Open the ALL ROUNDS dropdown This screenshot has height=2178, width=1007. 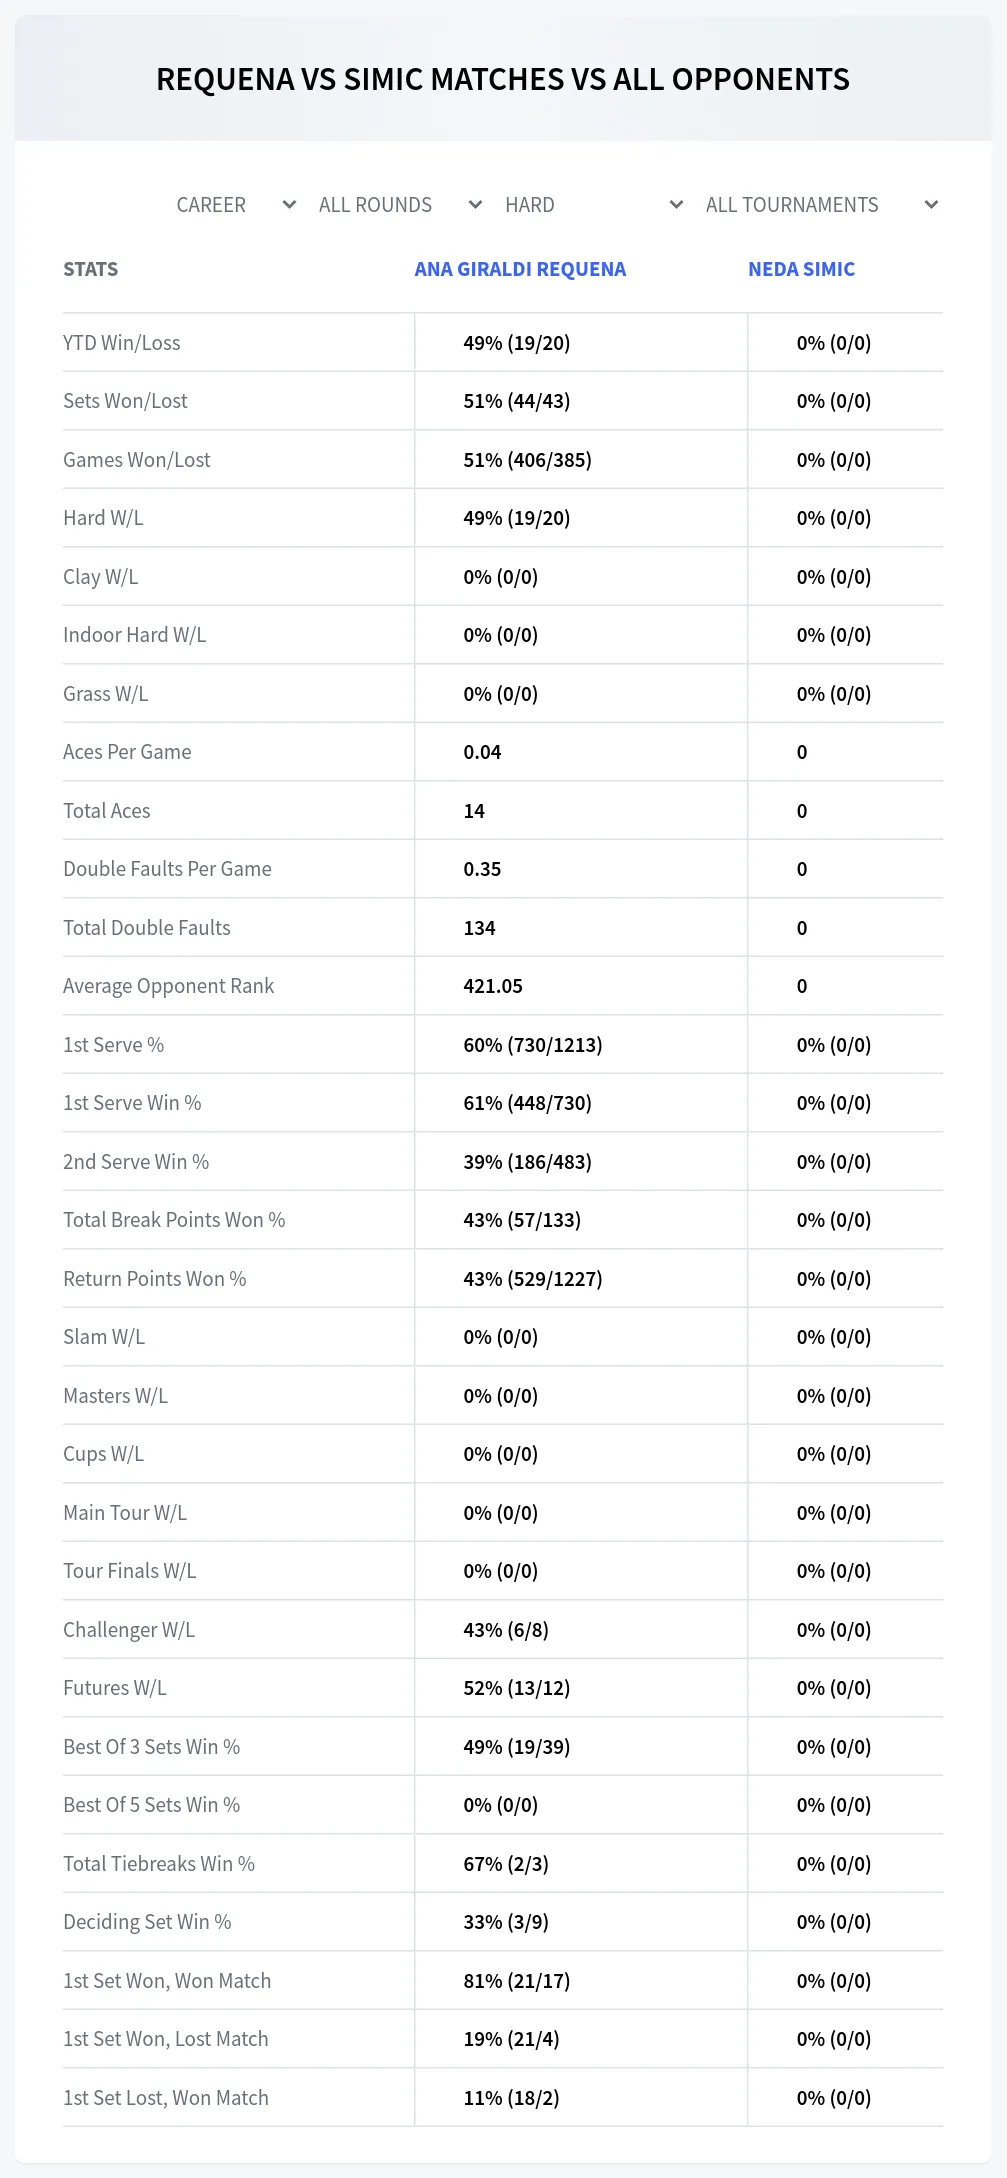pyautogui.click(x=400, y=205)
